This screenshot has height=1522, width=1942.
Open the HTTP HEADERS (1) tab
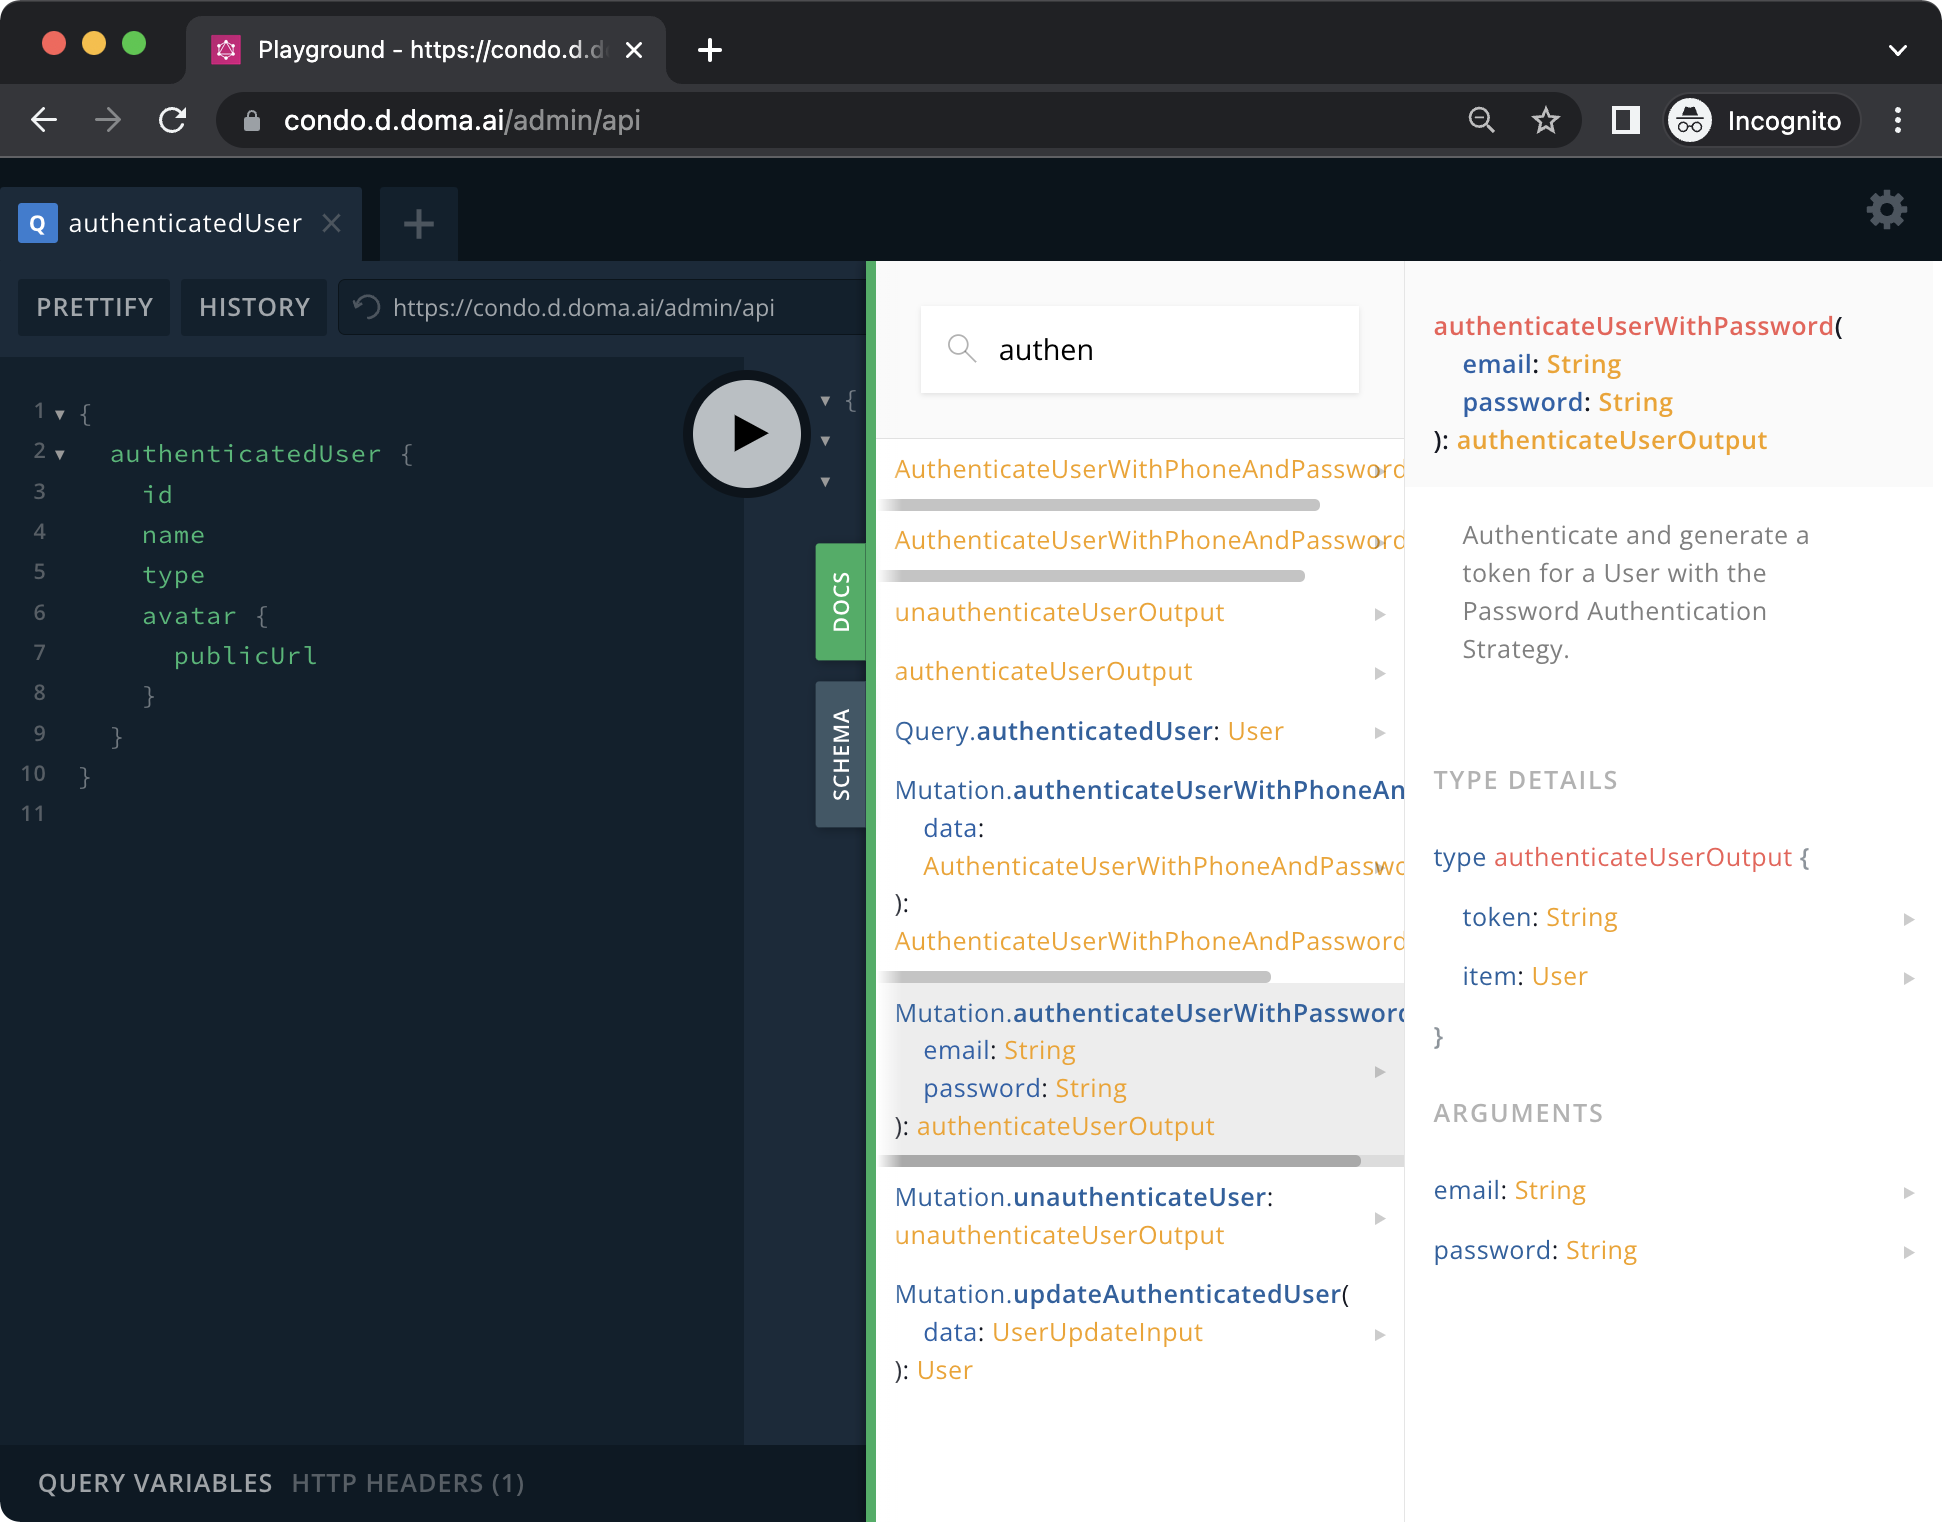[408, 1483]
